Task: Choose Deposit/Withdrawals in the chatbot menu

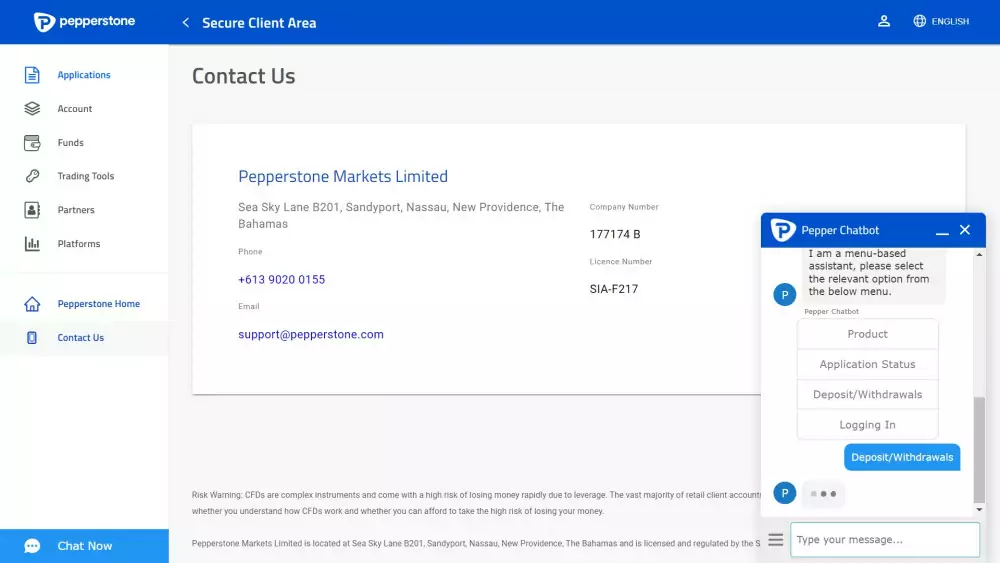Action: pos(867,395)
